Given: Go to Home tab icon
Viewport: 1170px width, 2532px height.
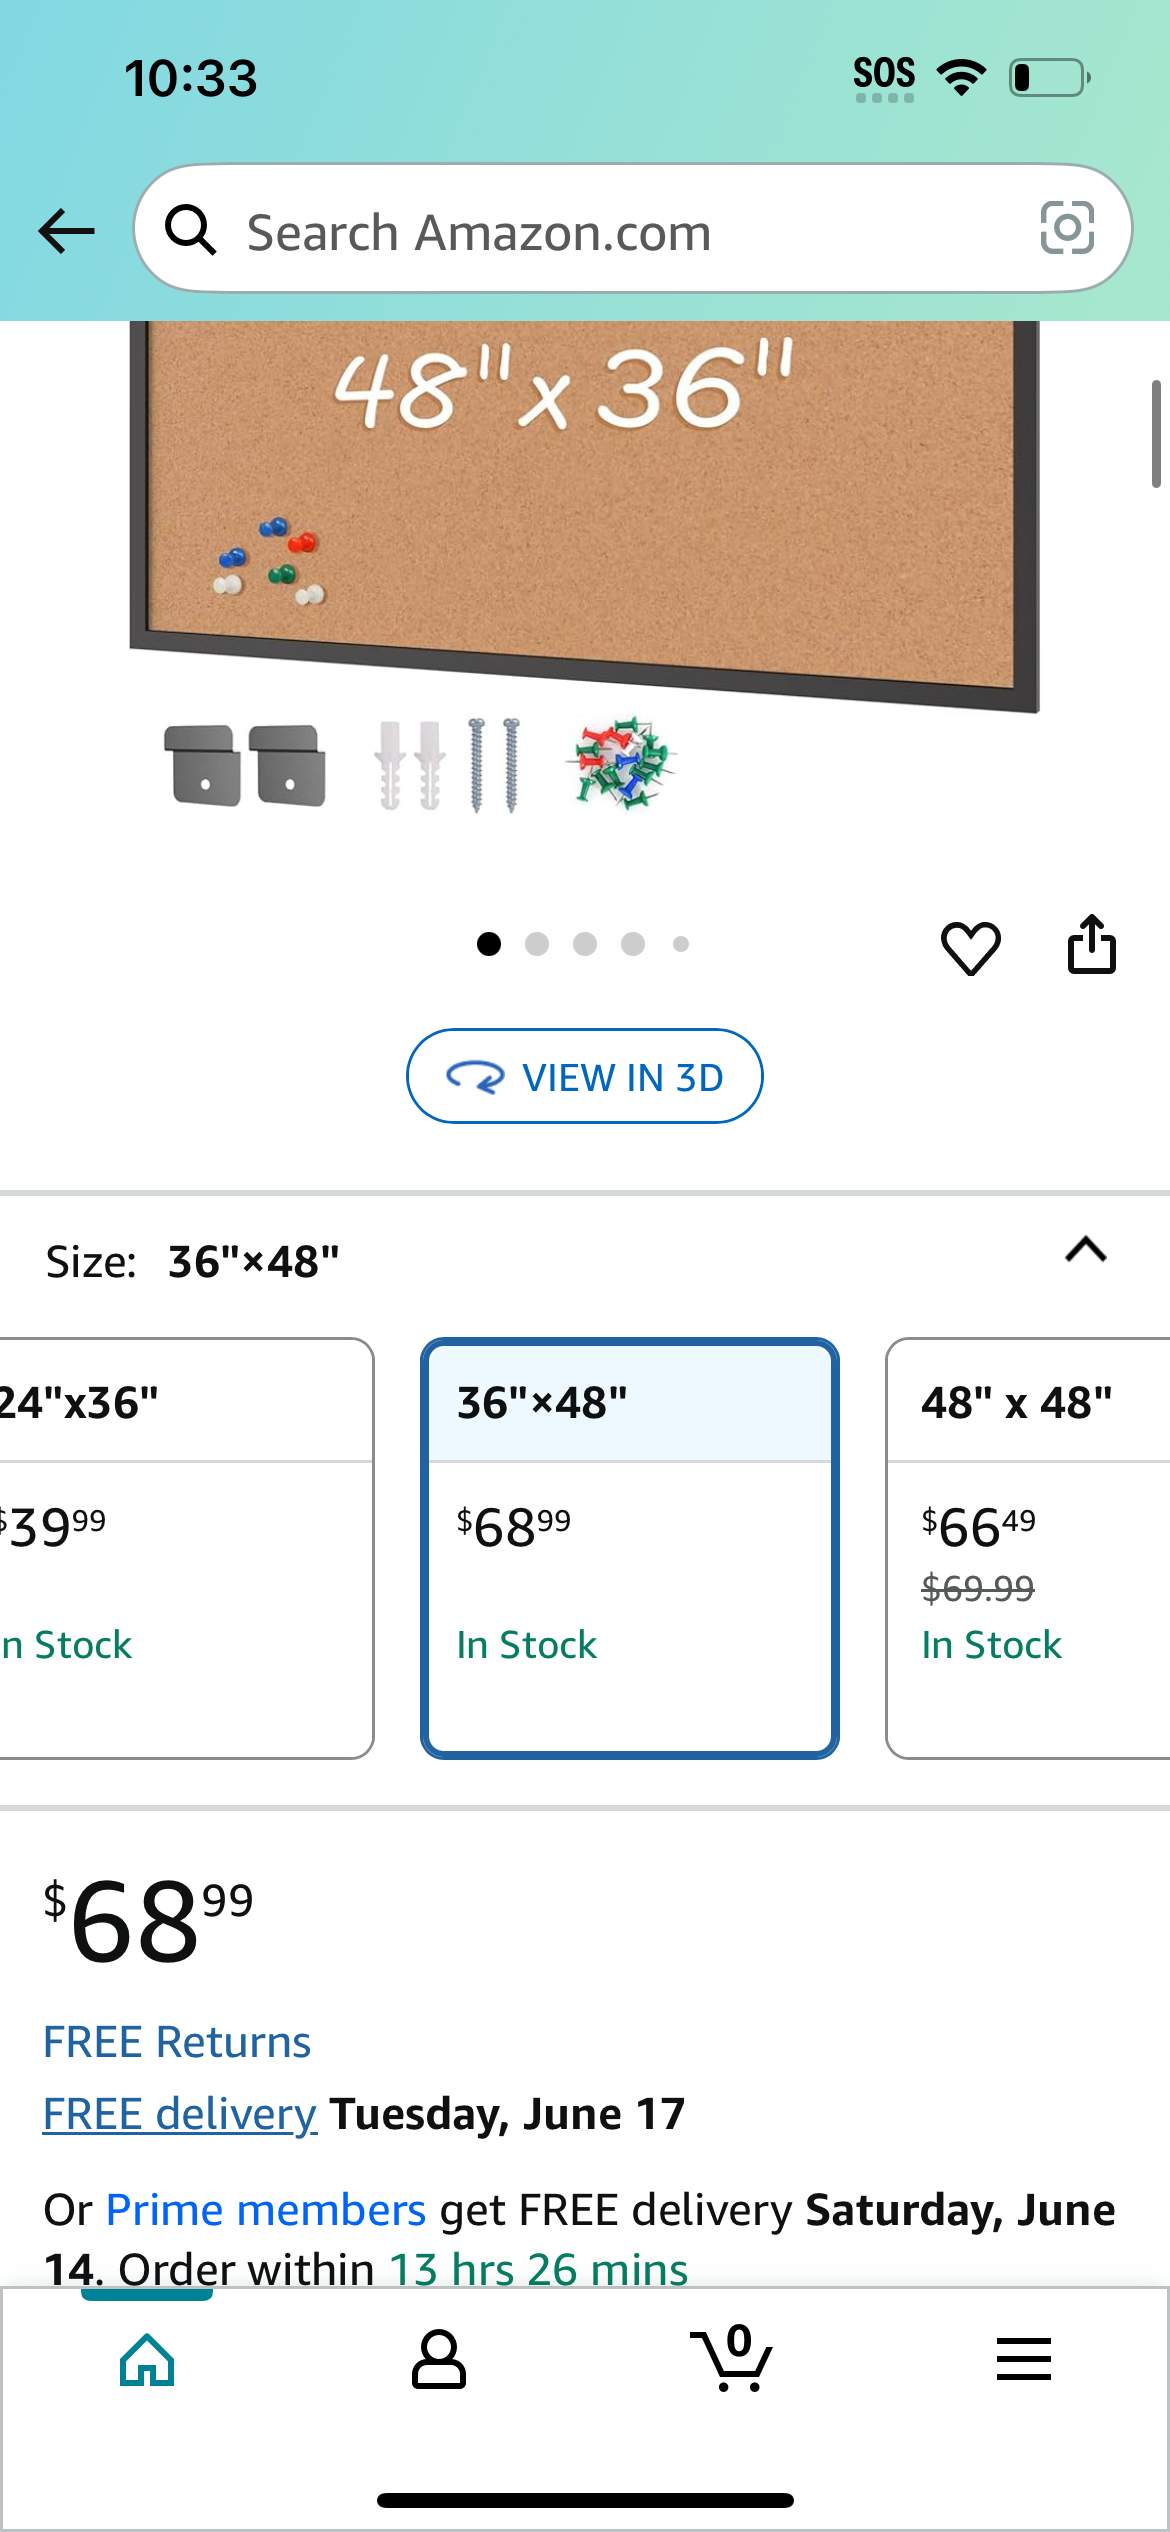Looking at the screenshot, I should [147, 2360].
